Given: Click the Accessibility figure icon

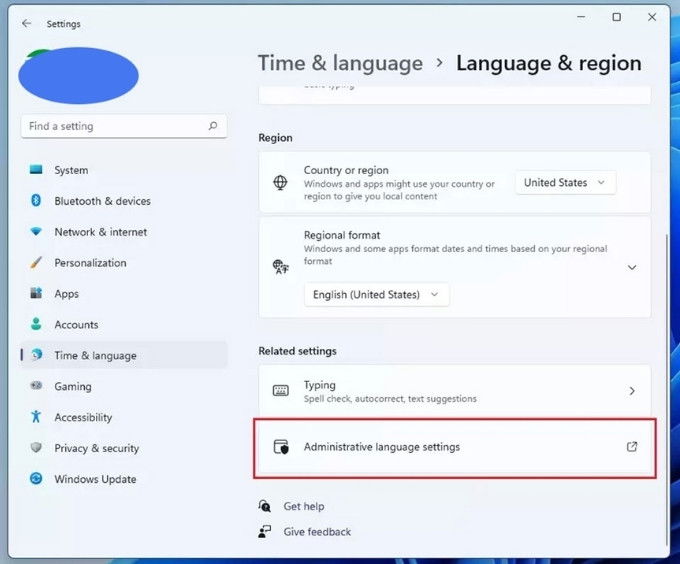Looking at the screenshot, I should pyautogui.click(x=36, y=417).
